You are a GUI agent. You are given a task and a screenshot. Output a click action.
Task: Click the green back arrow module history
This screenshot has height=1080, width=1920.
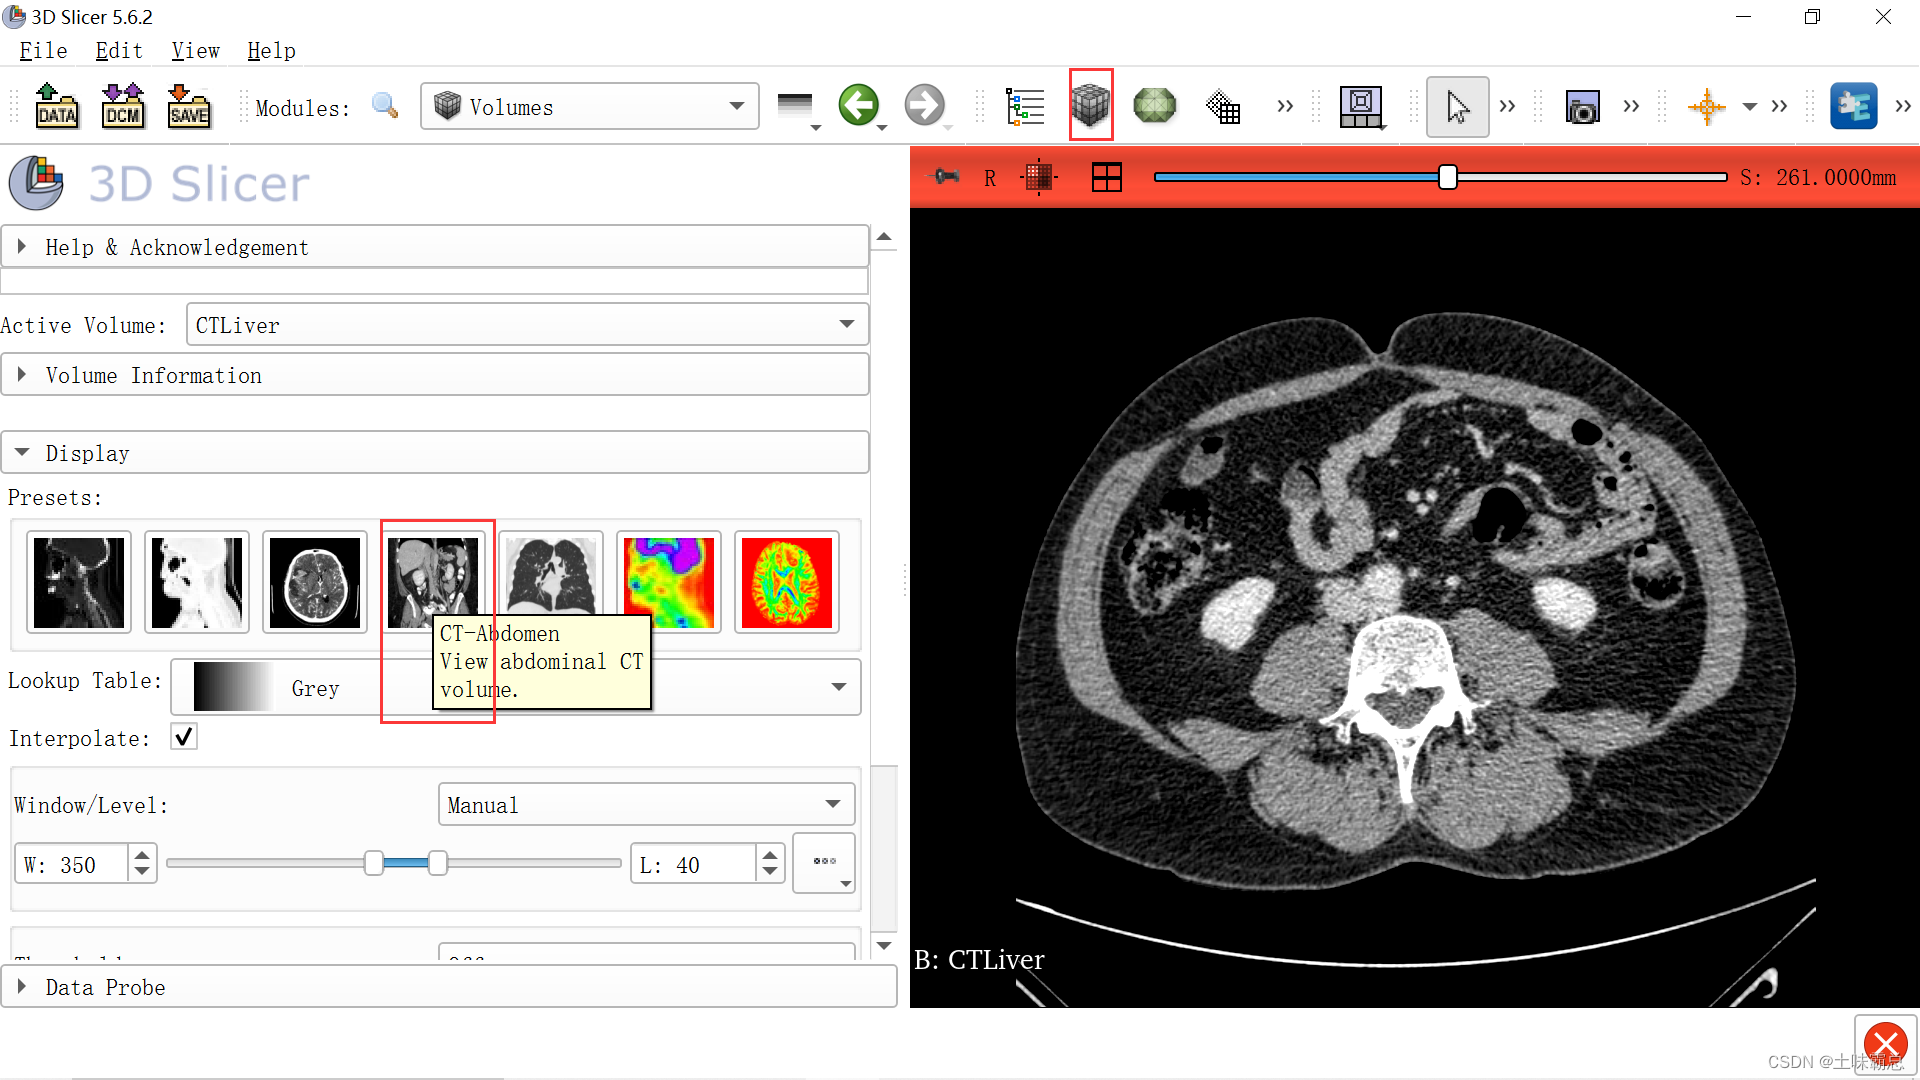858,106
